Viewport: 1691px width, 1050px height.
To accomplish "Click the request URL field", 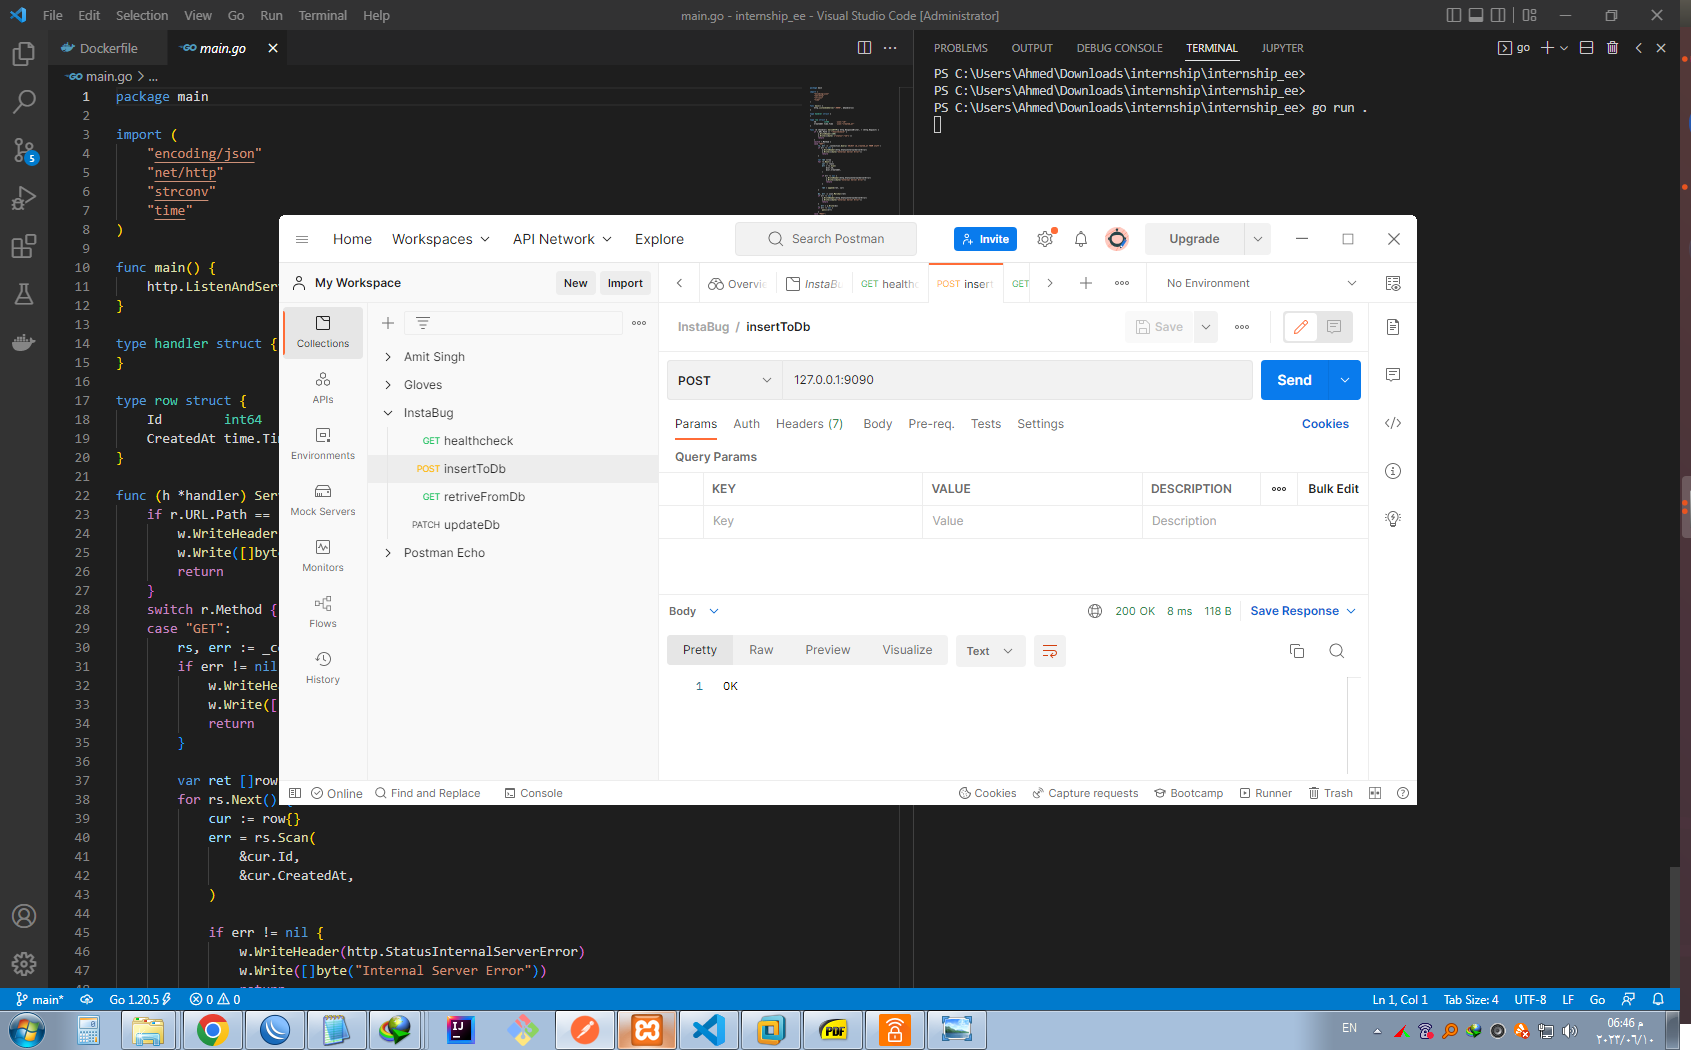I will [1017, 380].
